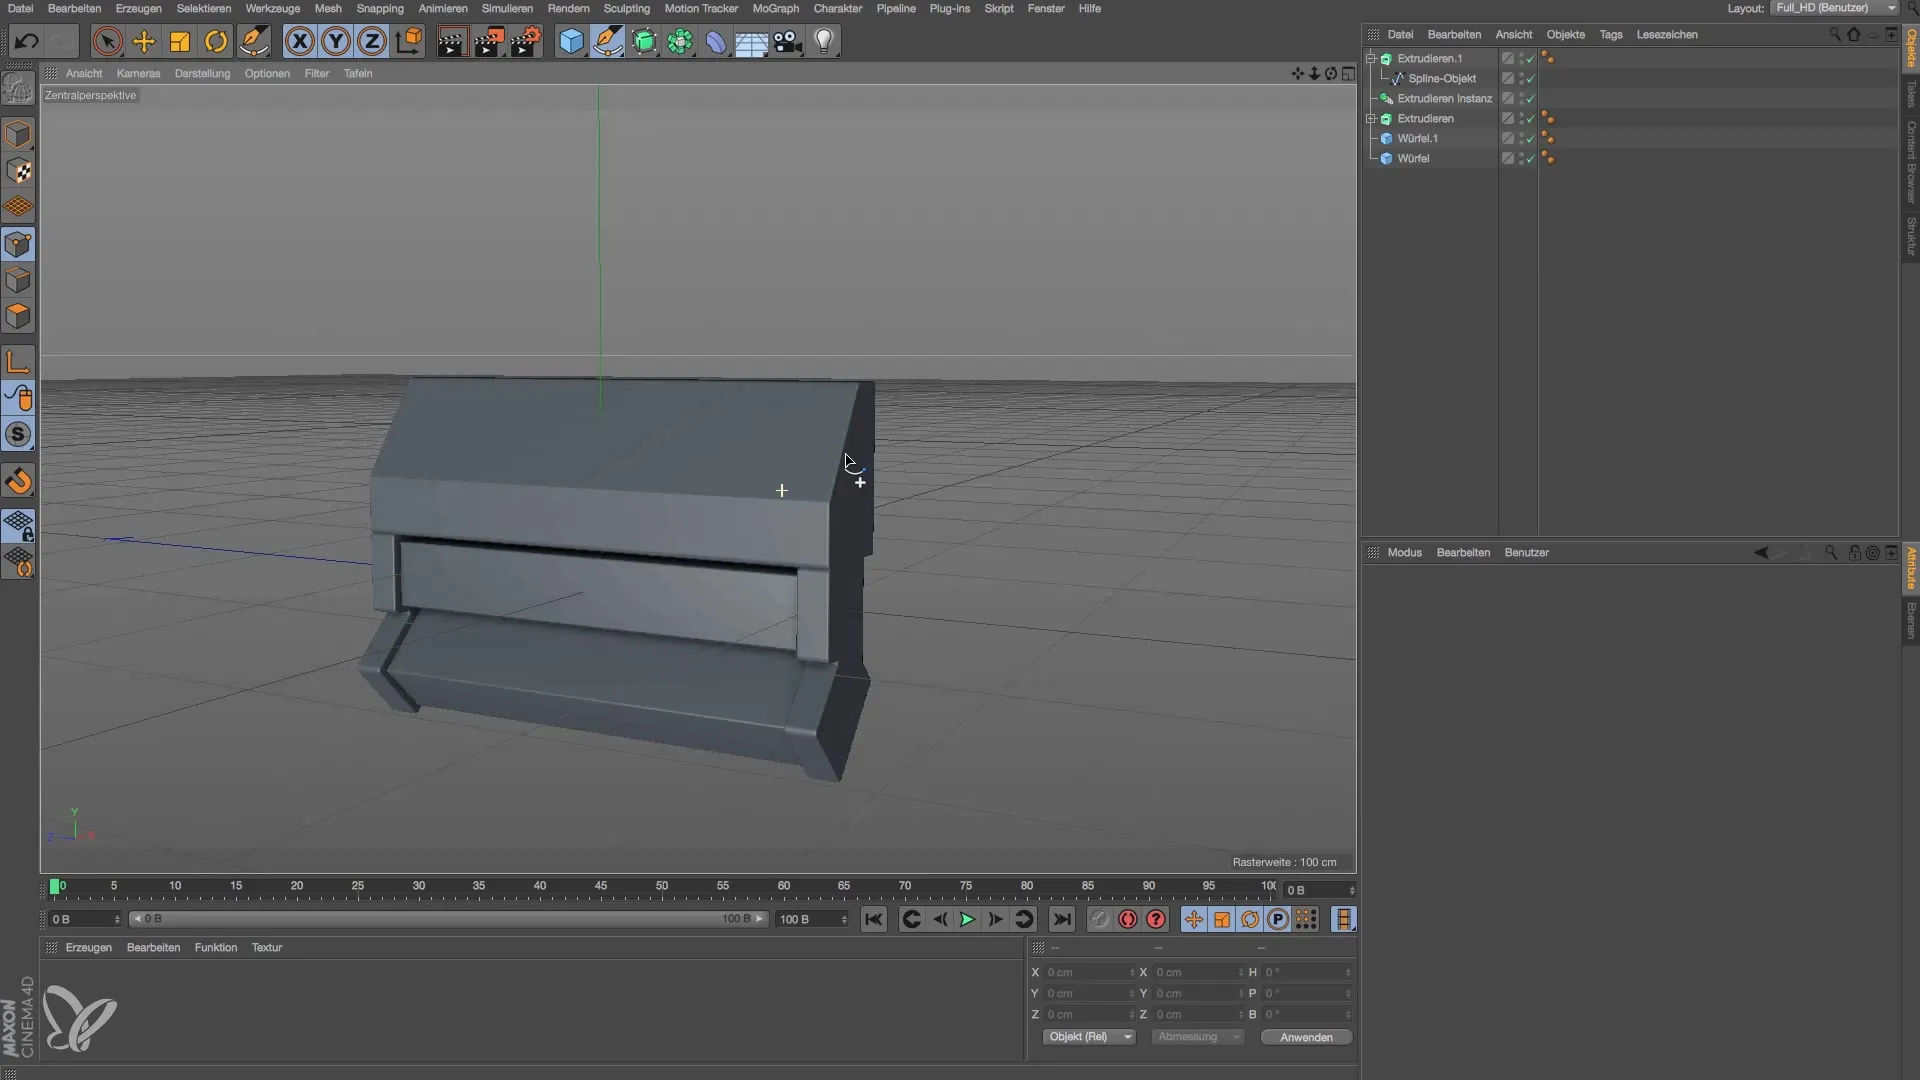Viewport: 1920px width, 1080px height.
Task: Toggle the X axis lock
Action: pyautogui.click(x=299, y=41)
